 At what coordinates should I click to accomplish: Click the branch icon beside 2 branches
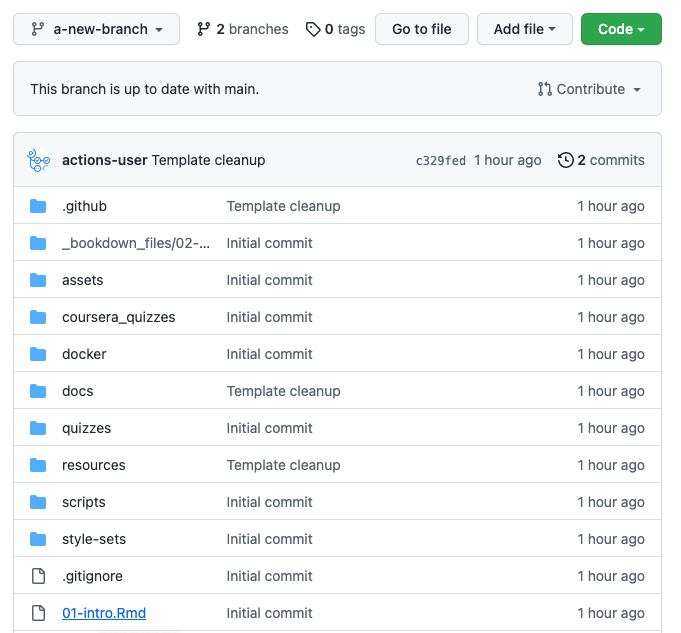pos(203,29)
